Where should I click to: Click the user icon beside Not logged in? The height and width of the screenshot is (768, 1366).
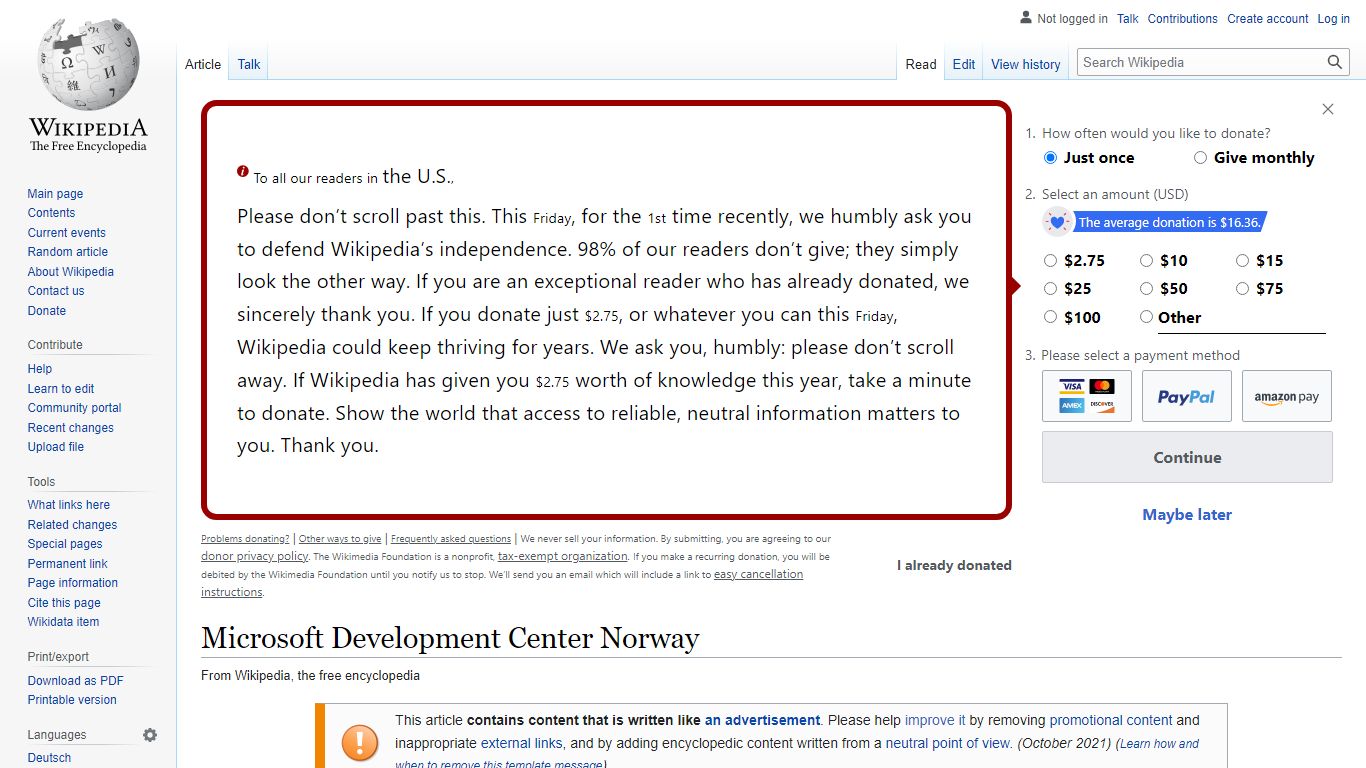click(1026, 17)
